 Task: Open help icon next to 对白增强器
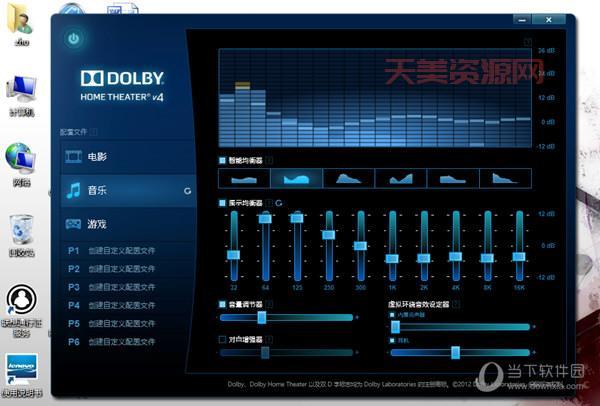coord(269,339)
